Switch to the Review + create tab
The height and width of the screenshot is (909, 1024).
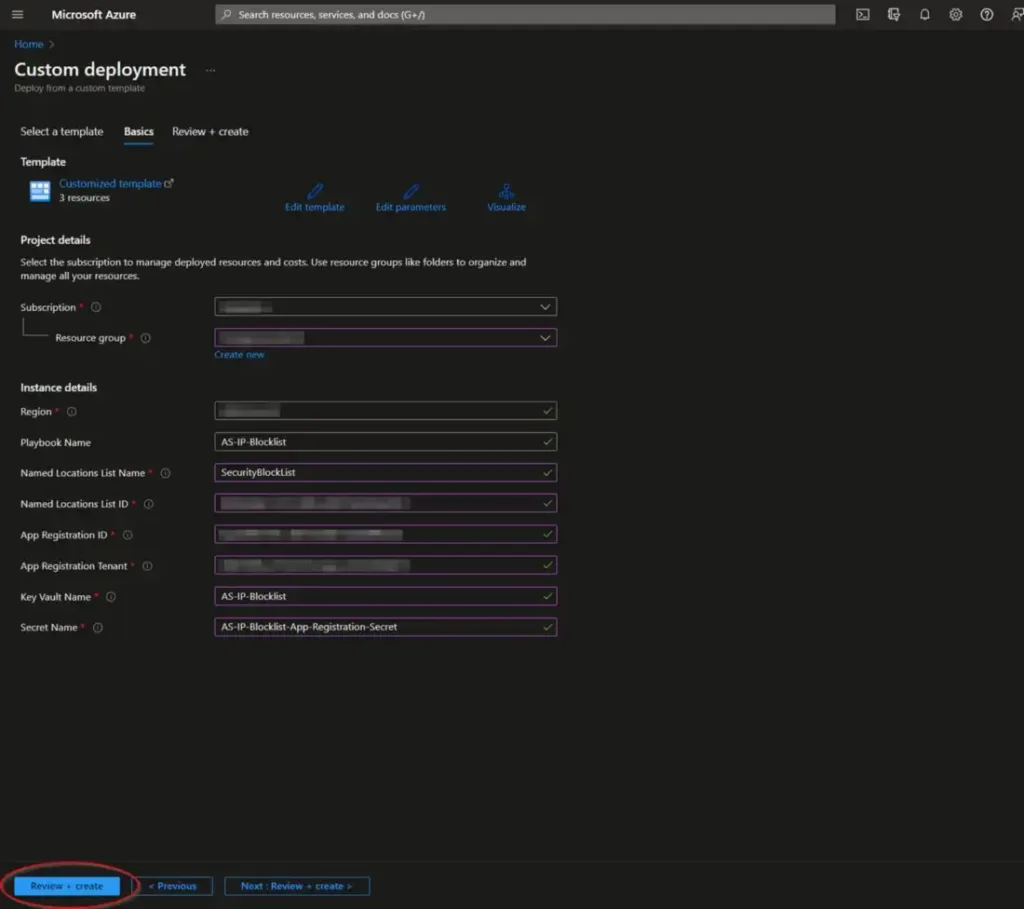click(210, 132)
